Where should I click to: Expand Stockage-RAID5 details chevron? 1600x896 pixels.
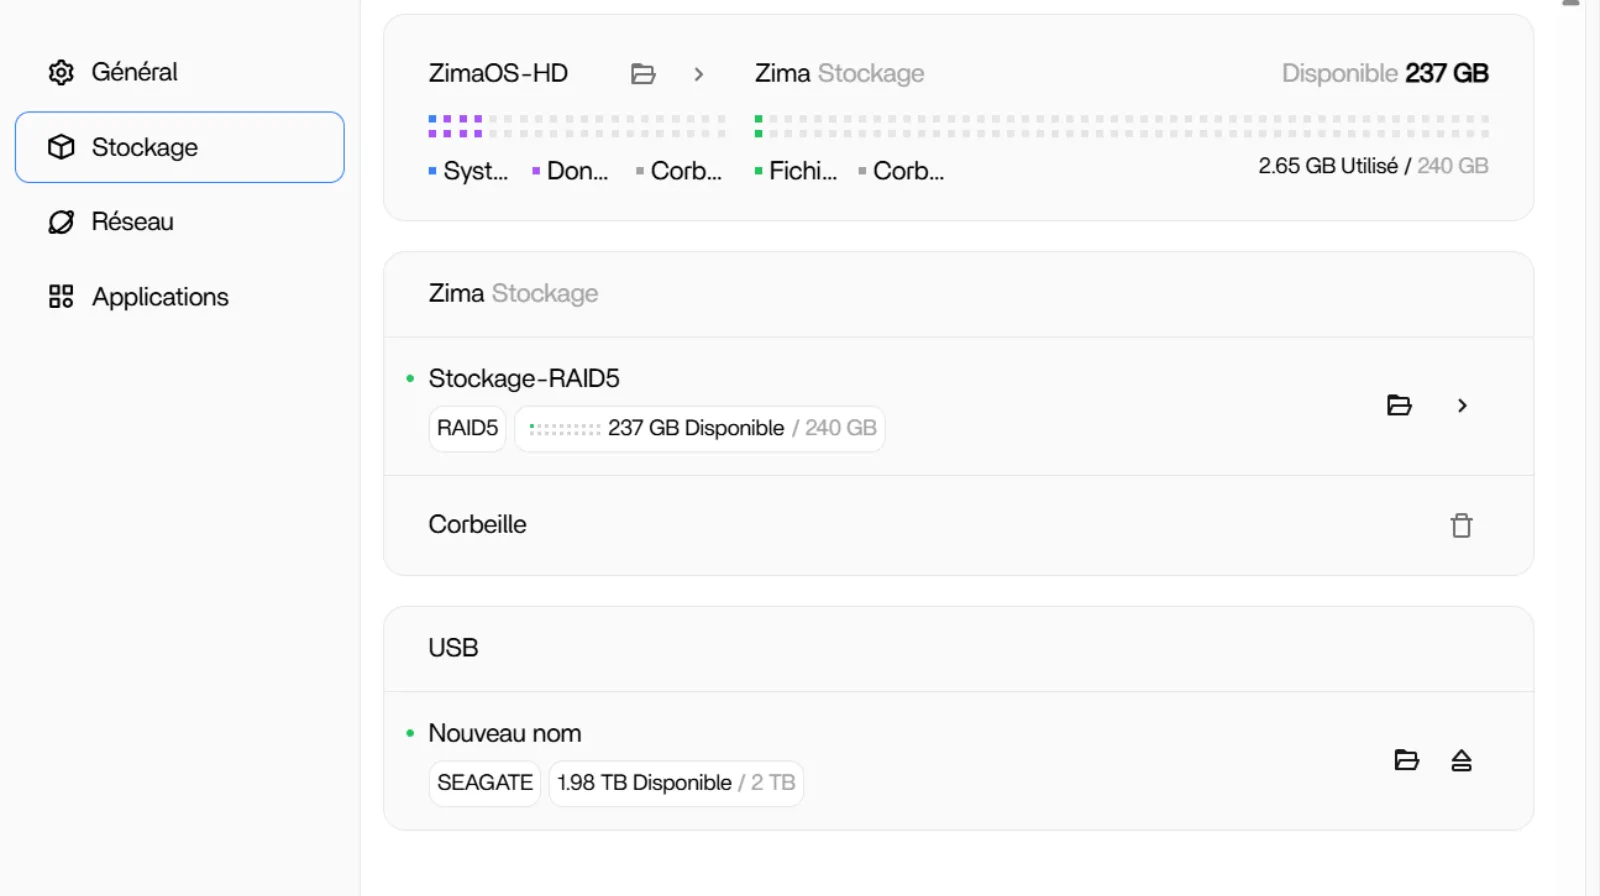coord(1462,405)
